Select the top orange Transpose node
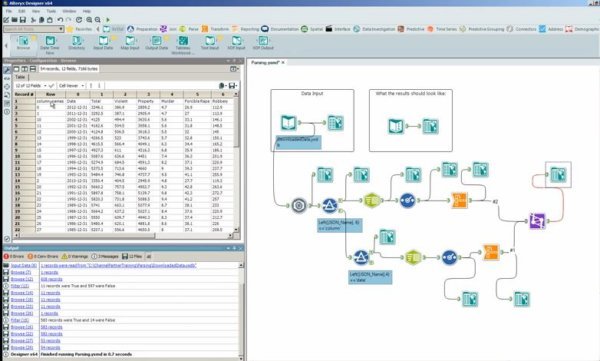The width and height of the screenshot is (600, 361). pos(460,200)
